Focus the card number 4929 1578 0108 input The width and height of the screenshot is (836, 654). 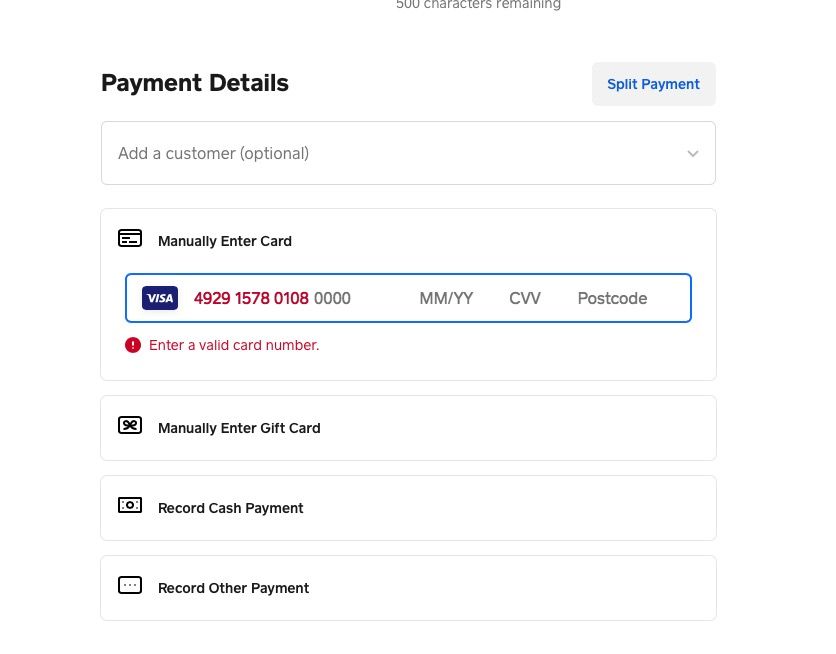tap(272, 298)
